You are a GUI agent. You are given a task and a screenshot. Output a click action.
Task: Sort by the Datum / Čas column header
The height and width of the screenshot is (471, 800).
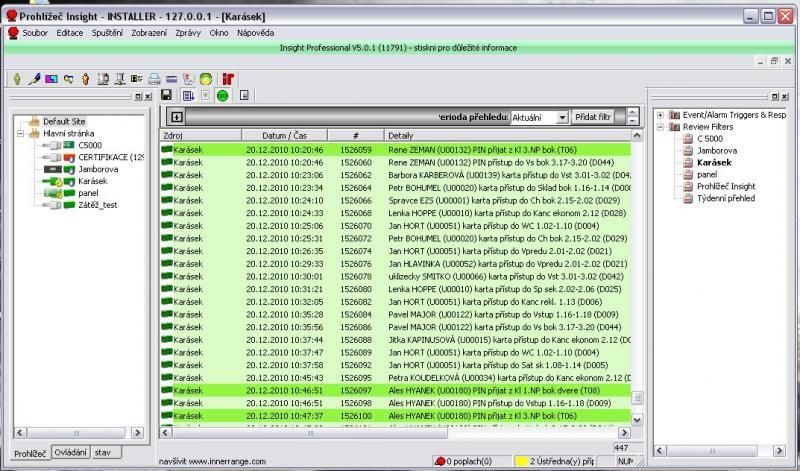pos(284,135)
